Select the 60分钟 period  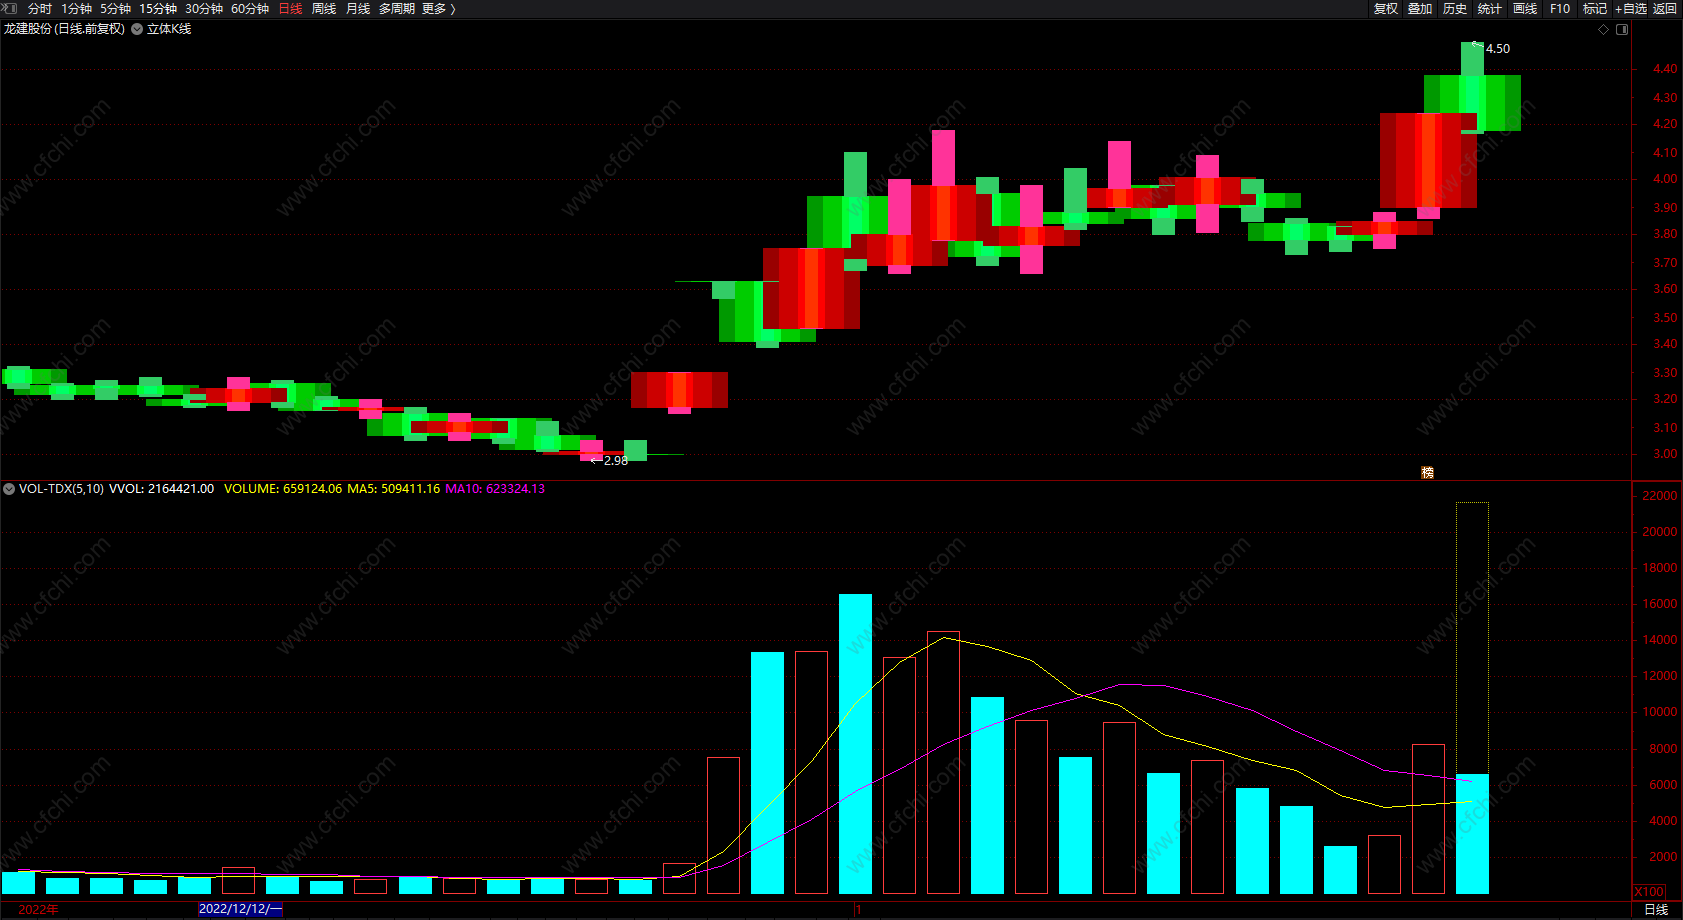(x=250, y=9)
